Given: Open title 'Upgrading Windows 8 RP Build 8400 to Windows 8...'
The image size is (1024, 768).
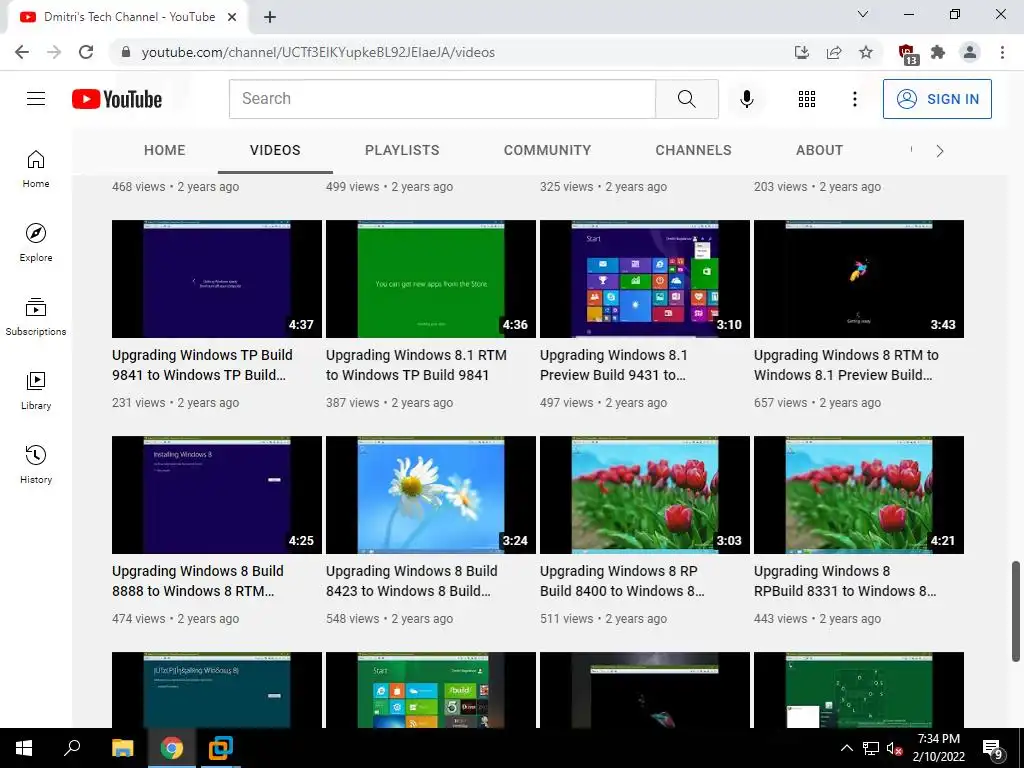Looking at the screenshot, I should pyautogui.click(x=622, y=581).
